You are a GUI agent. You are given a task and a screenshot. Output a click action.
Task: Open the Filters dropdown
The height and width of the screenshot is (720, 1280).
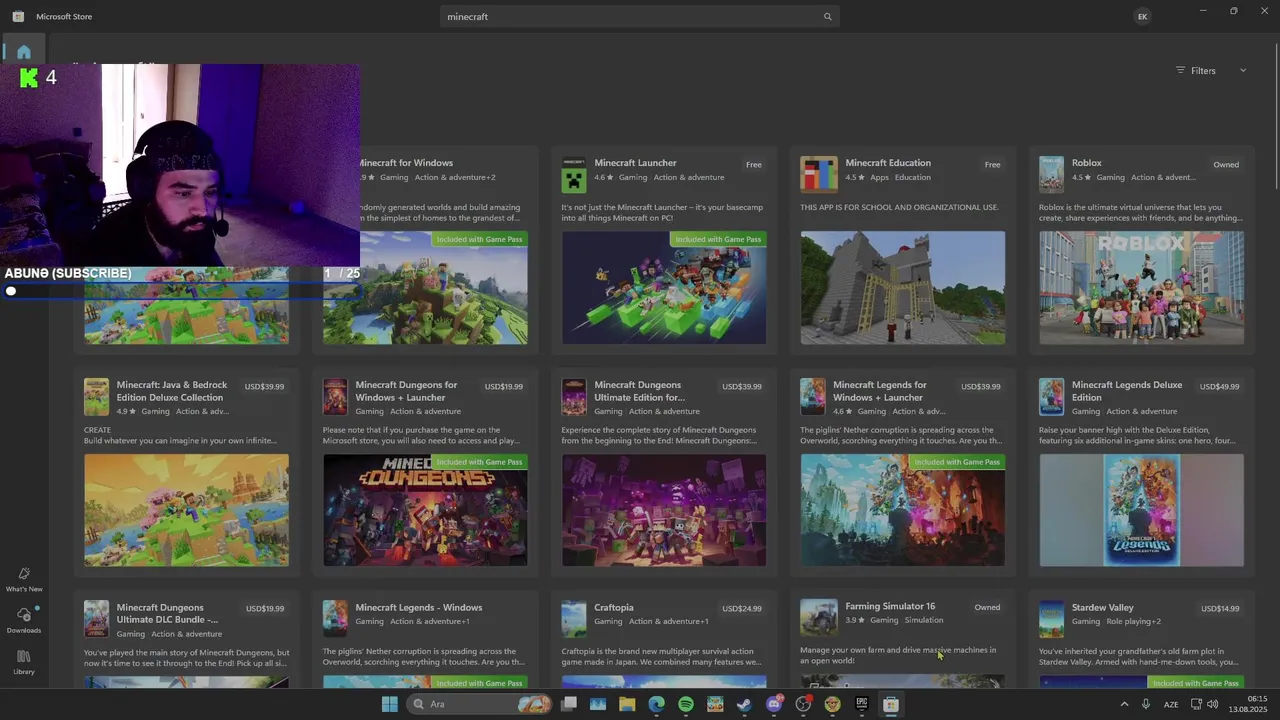[1211, 71]
